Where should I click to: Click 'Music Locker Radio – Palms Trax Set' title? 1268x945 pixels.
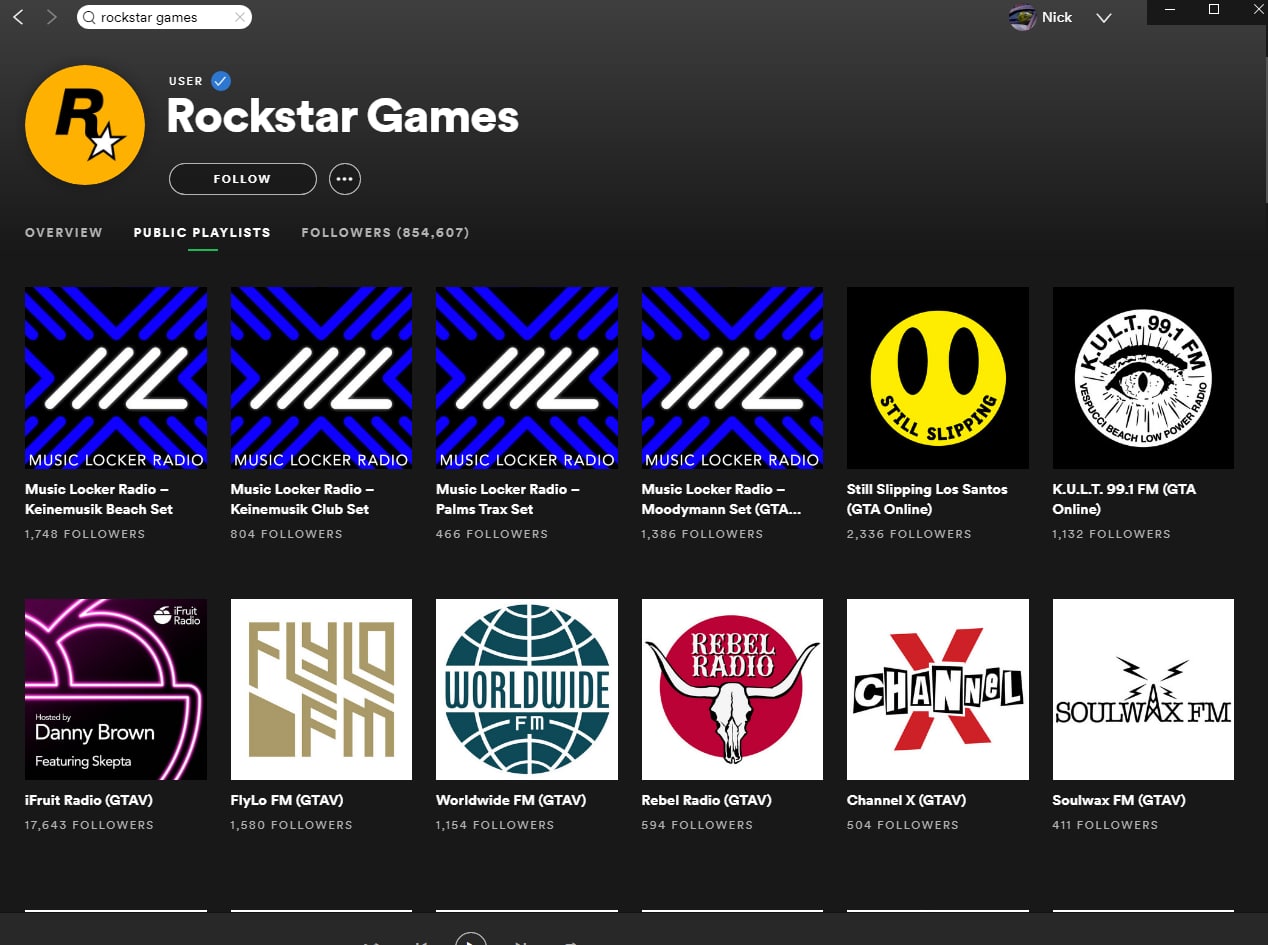[x=508, y=499]
